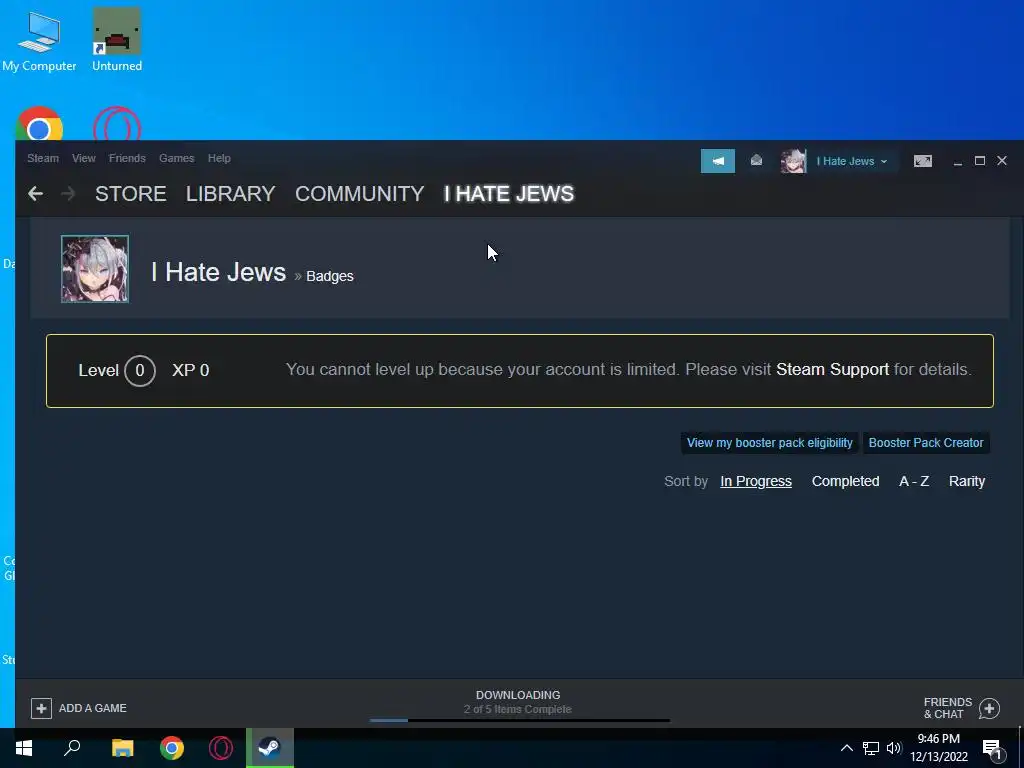Click ADD A GAME label
1024x768 pixels.
(93, 708)
